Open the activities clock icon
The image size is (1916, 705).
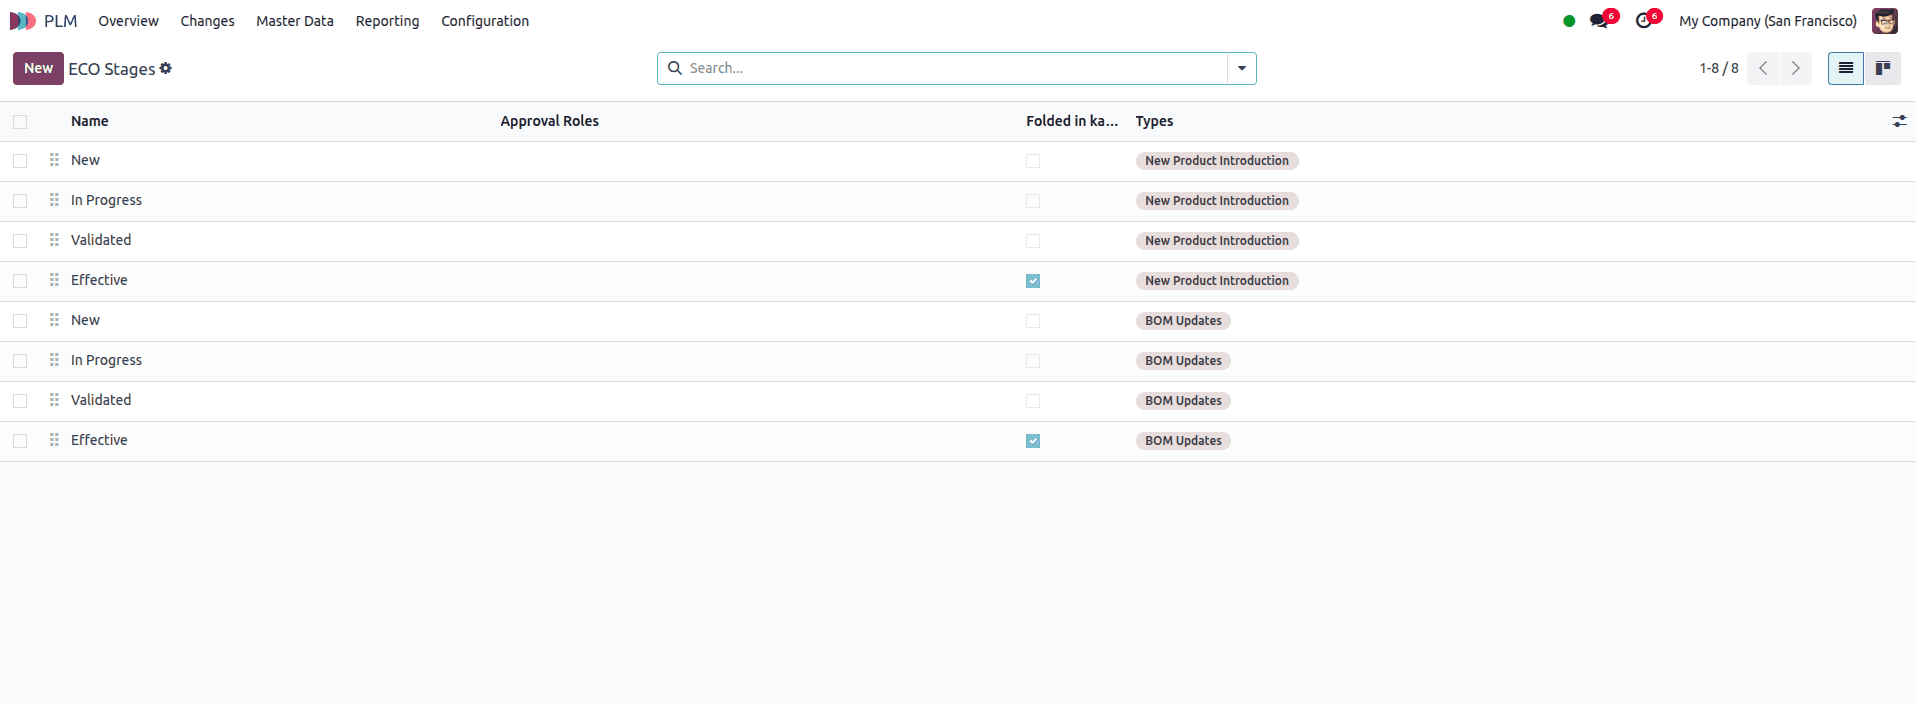(x=1643, y=21)
